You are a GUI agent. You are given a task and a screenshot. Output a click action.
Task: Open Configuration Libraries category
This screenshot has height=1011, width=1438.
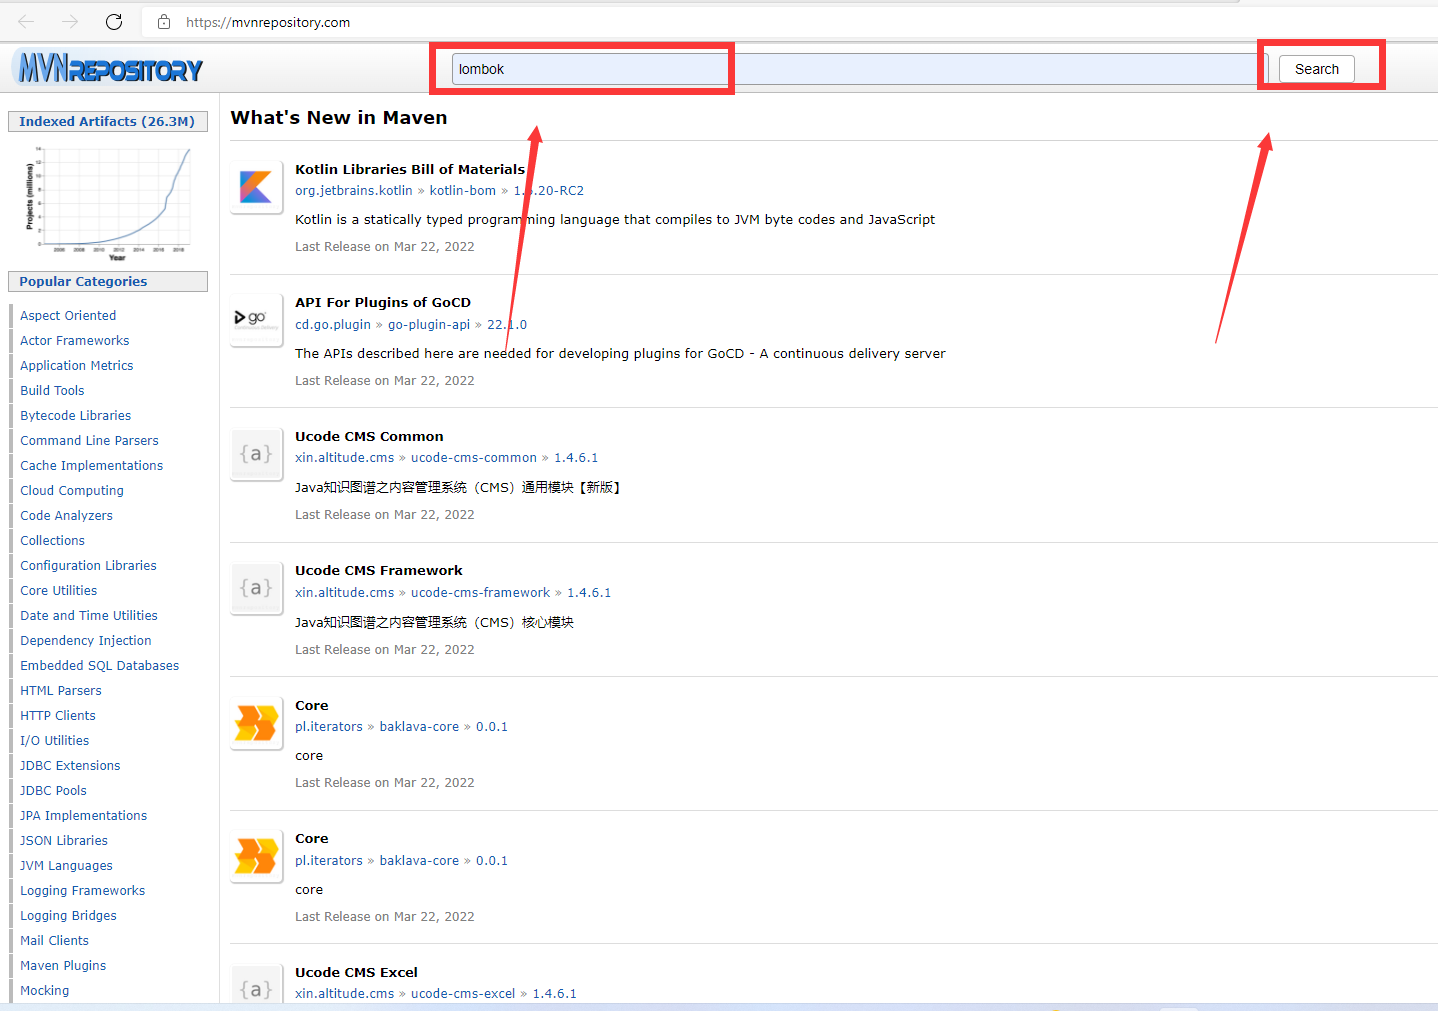click(88, 565)
